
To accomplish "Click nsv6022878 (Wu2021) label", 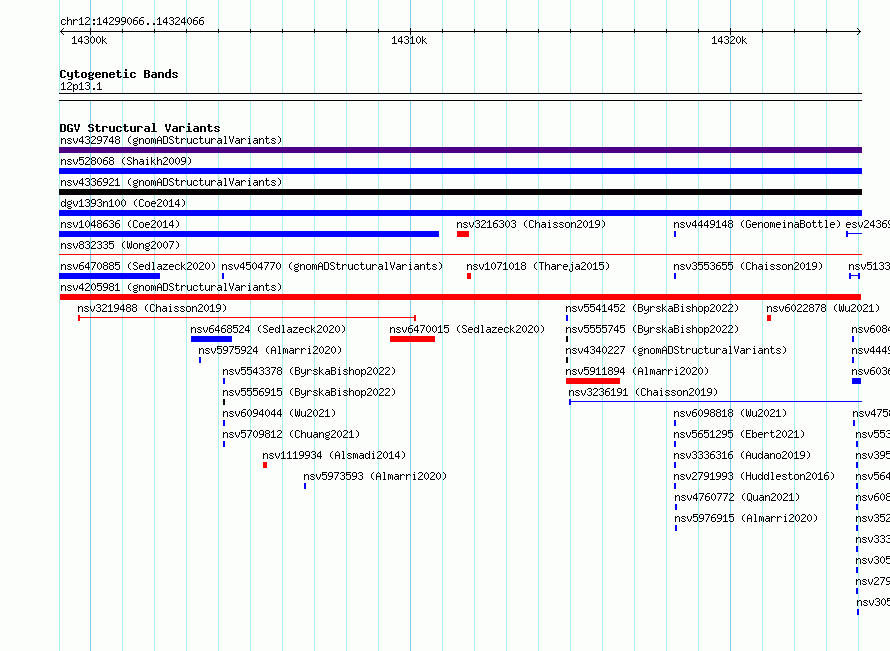I will (x=822, y=308).
